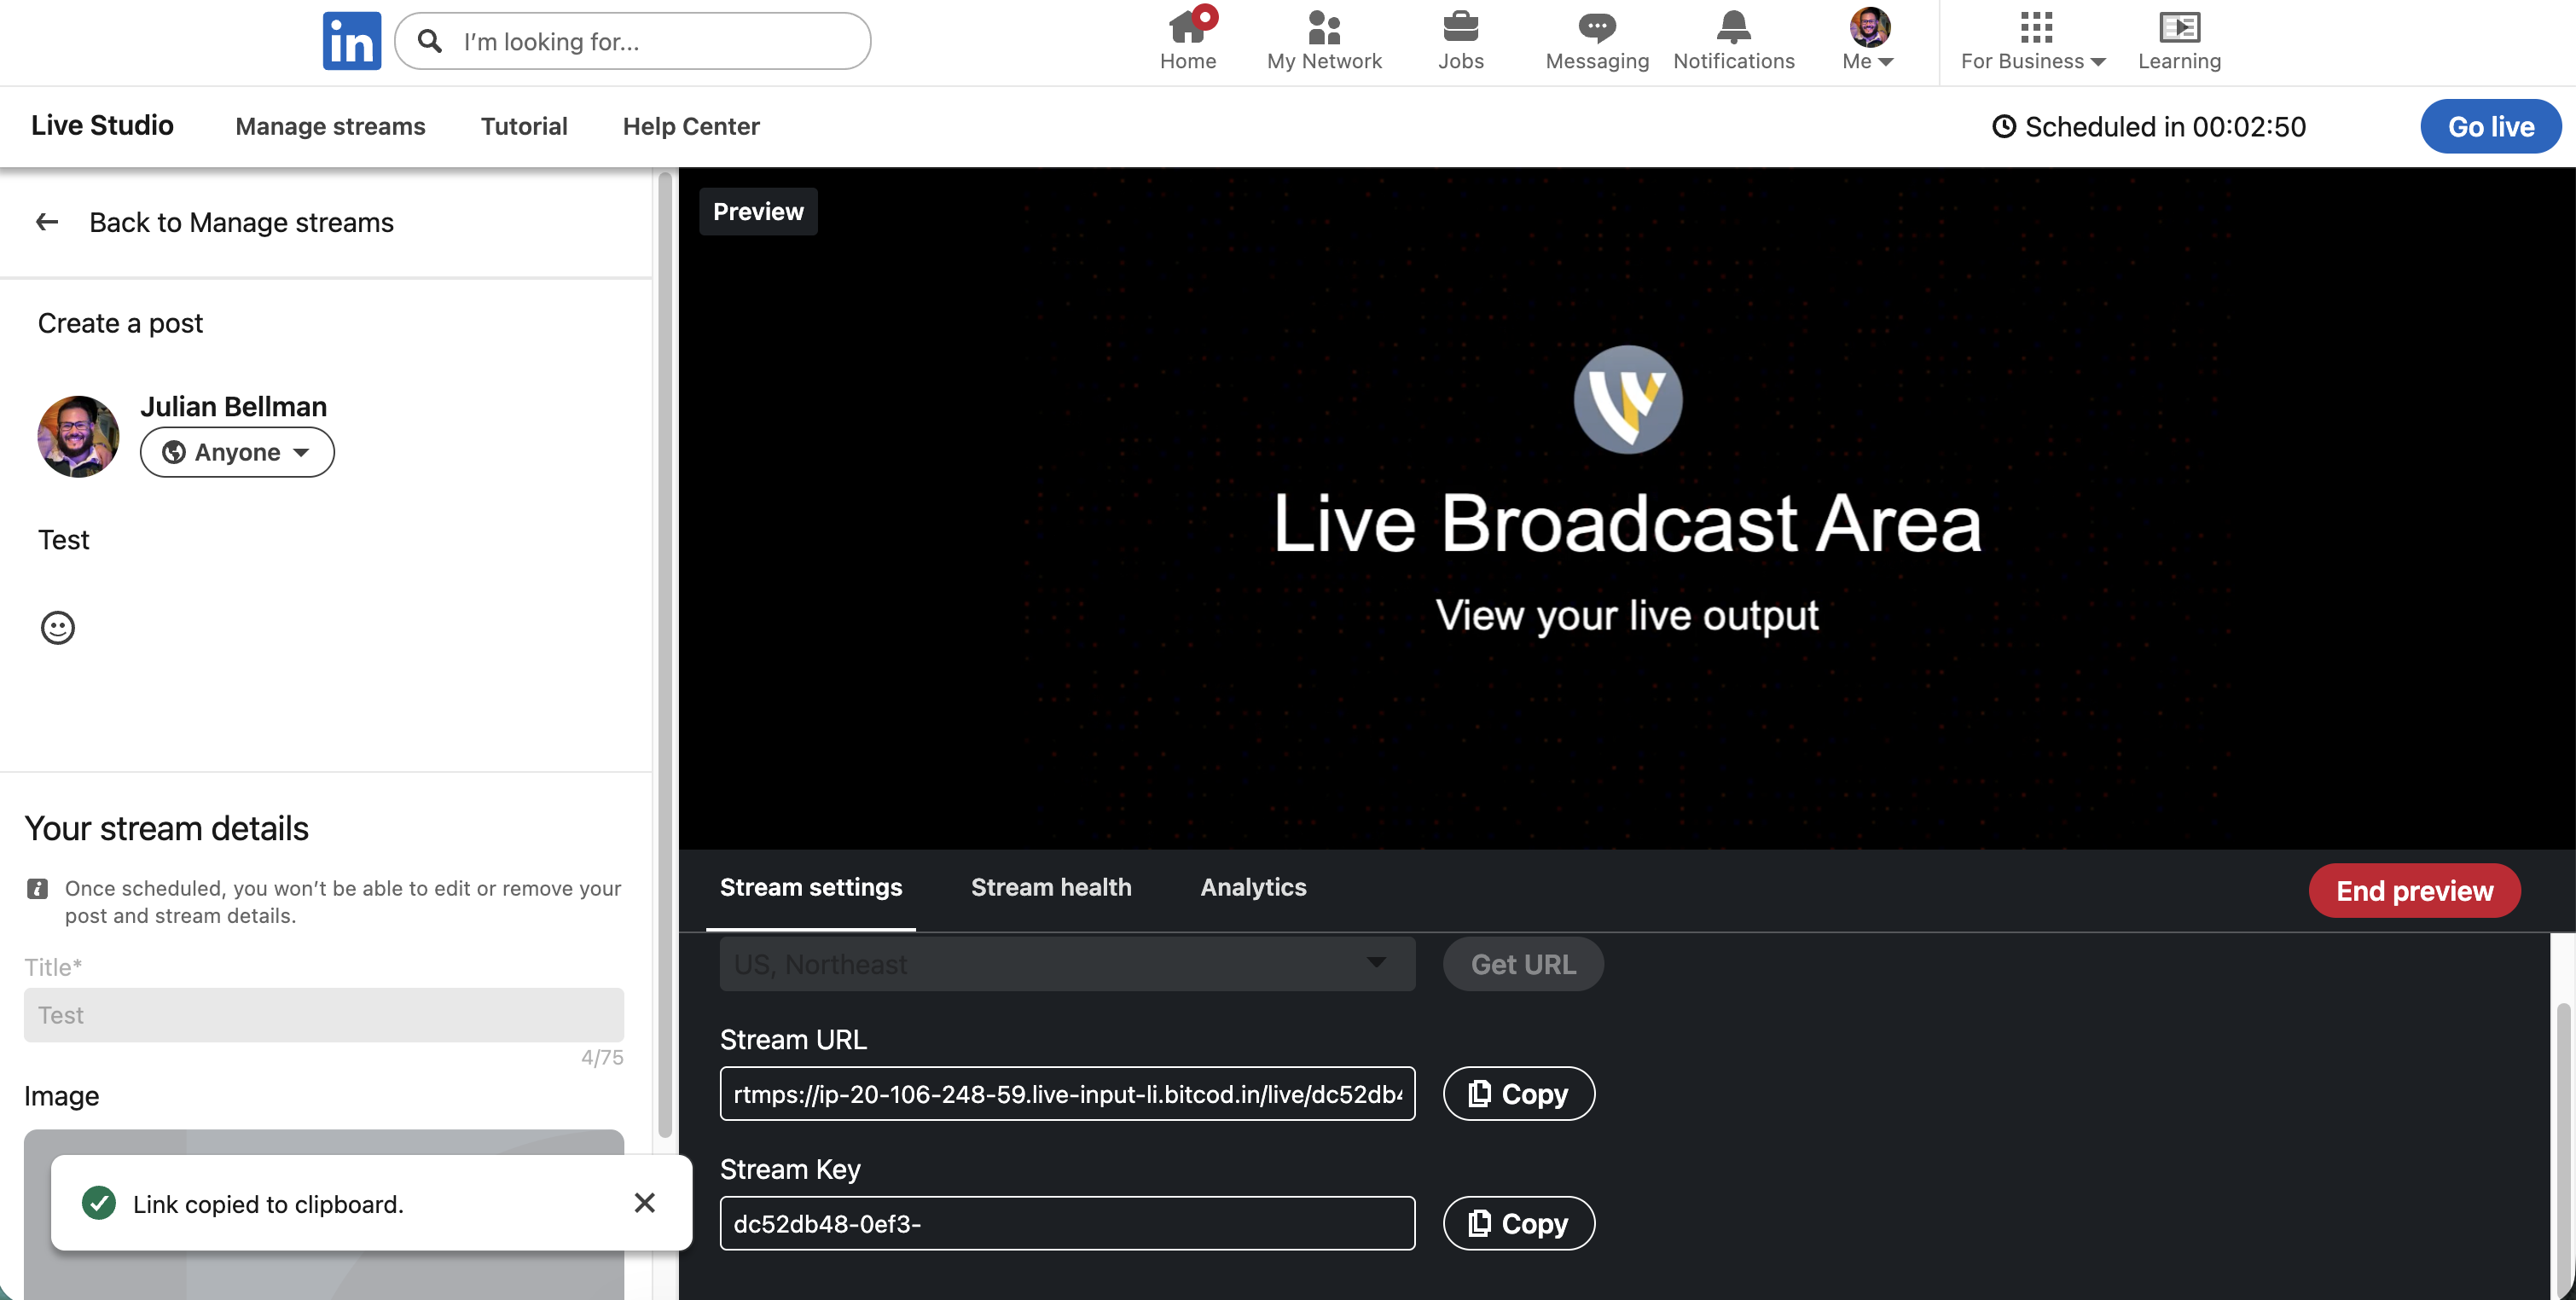Click the Stream Key text field
2576x1300 pixels.
(x=1067, y=1223)
